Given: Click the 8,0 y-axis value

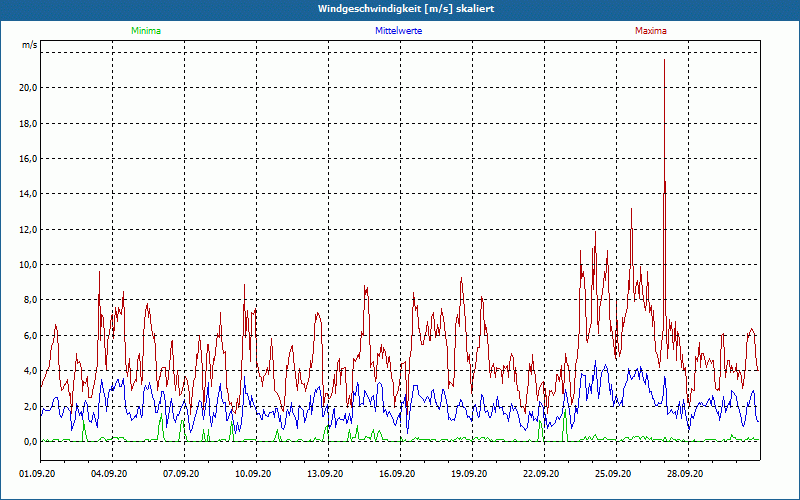Looking at the screenshot, I should point(31,300).
